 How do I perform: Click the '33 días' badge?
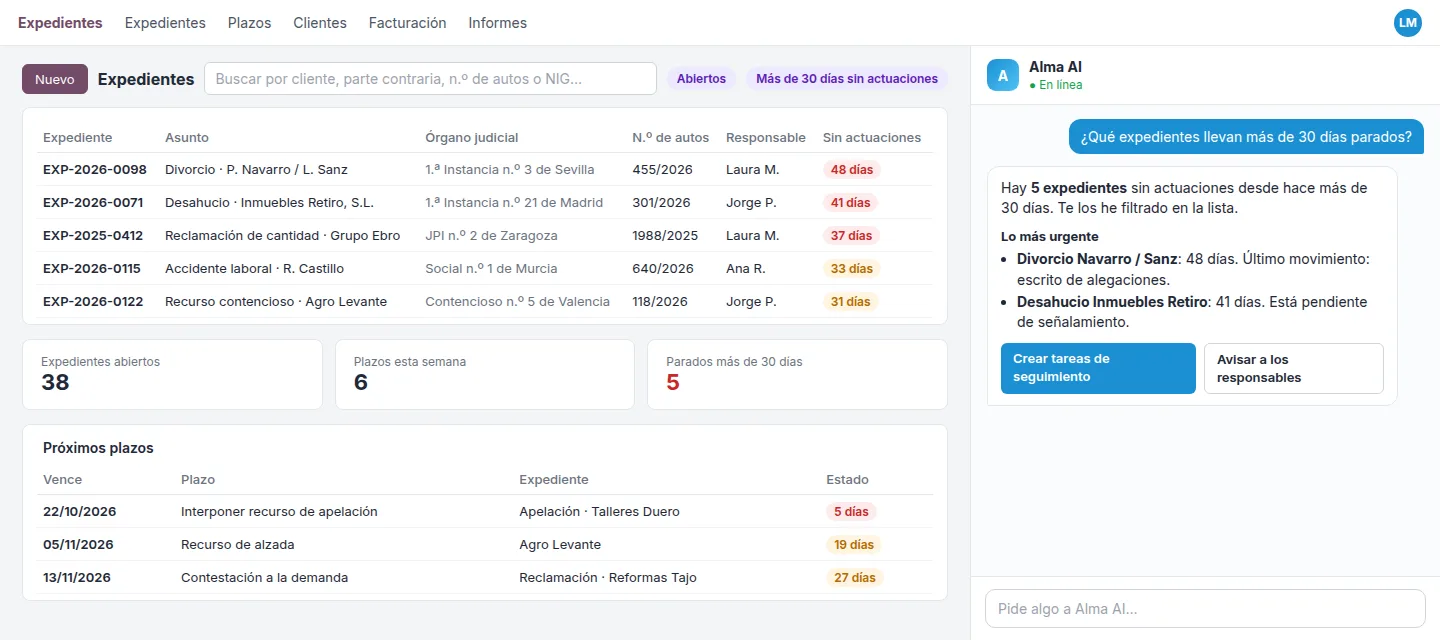[x=851, y=269]
